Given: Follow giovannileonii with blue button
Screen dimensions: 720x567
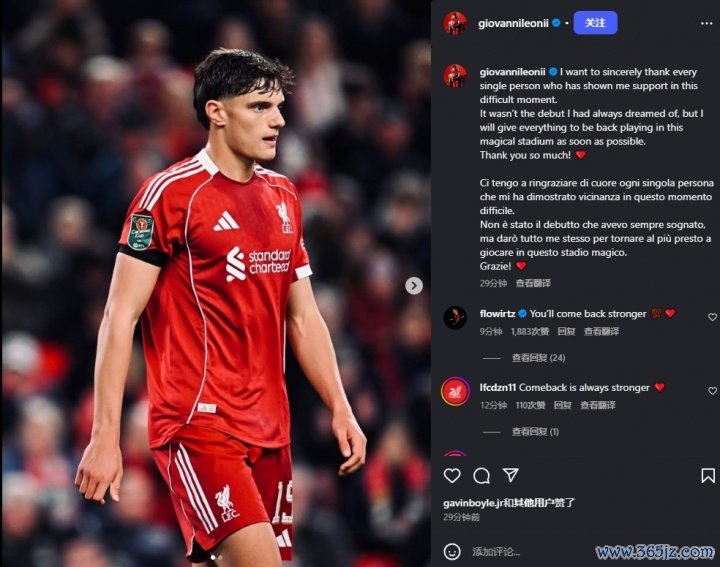Looking at the screenshot, I should 595,23.
